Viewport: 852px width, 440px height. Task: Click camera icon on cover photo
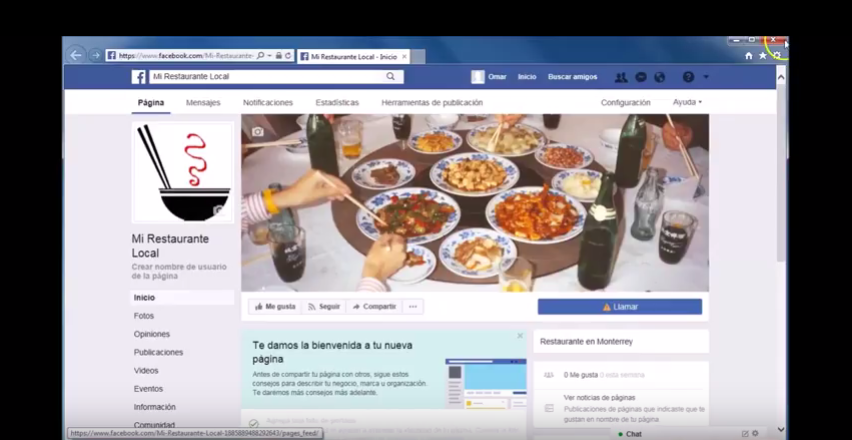pos(258,131)
